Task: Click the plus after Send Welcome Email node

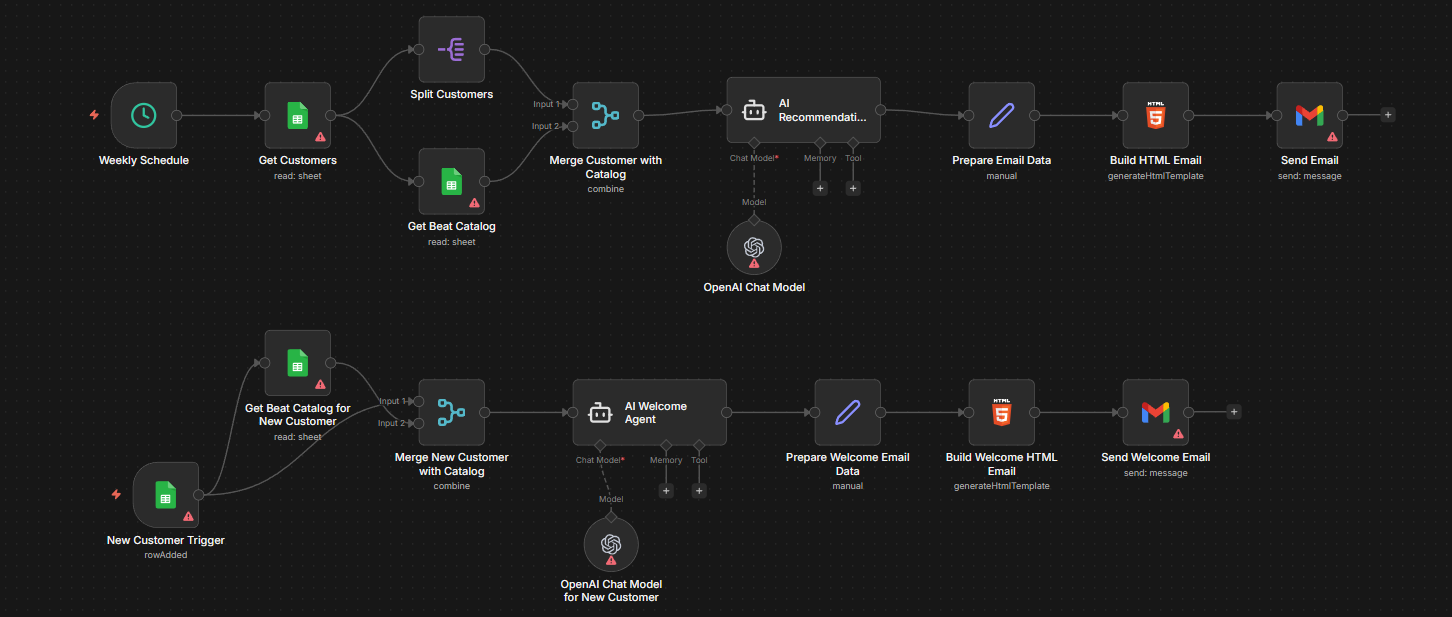Action: (x=1234, y=411)
